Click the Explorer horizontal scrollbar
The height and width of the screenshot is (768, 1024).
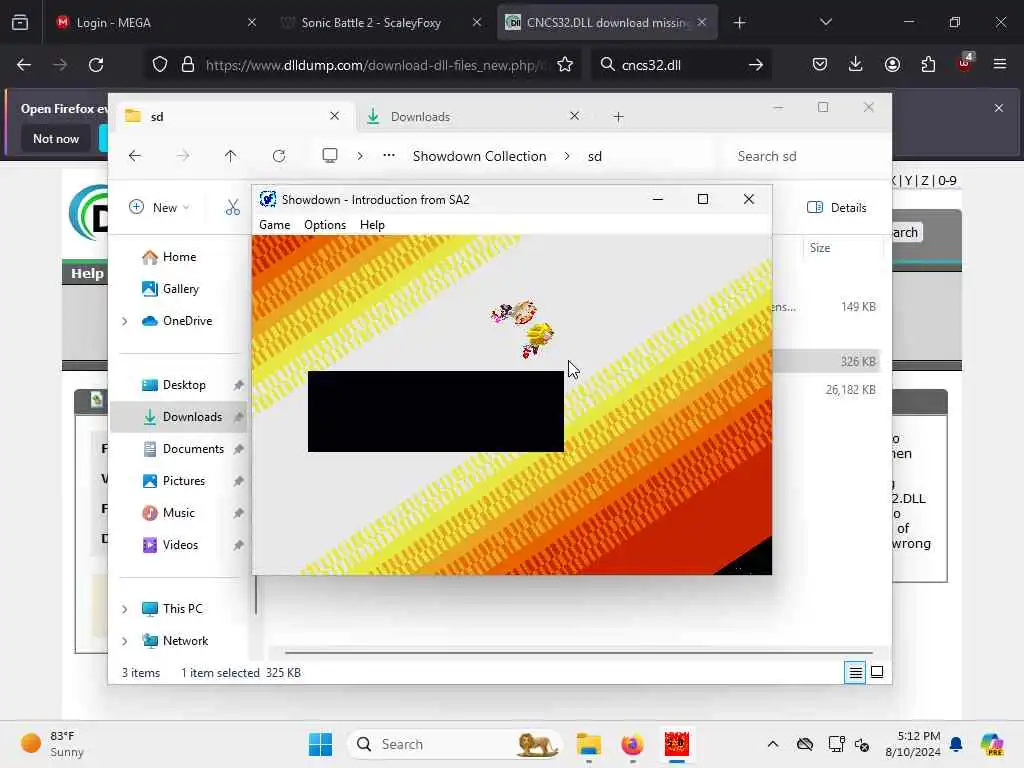[x=579, y=652]
